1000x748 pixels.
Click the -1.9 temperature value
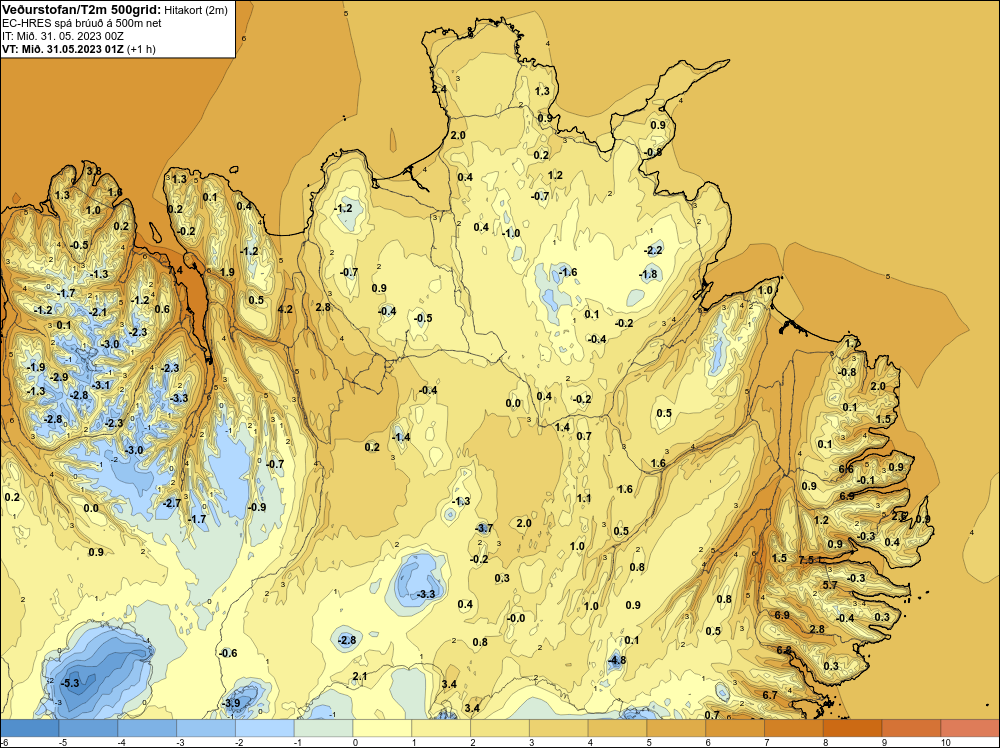[36, 367]
